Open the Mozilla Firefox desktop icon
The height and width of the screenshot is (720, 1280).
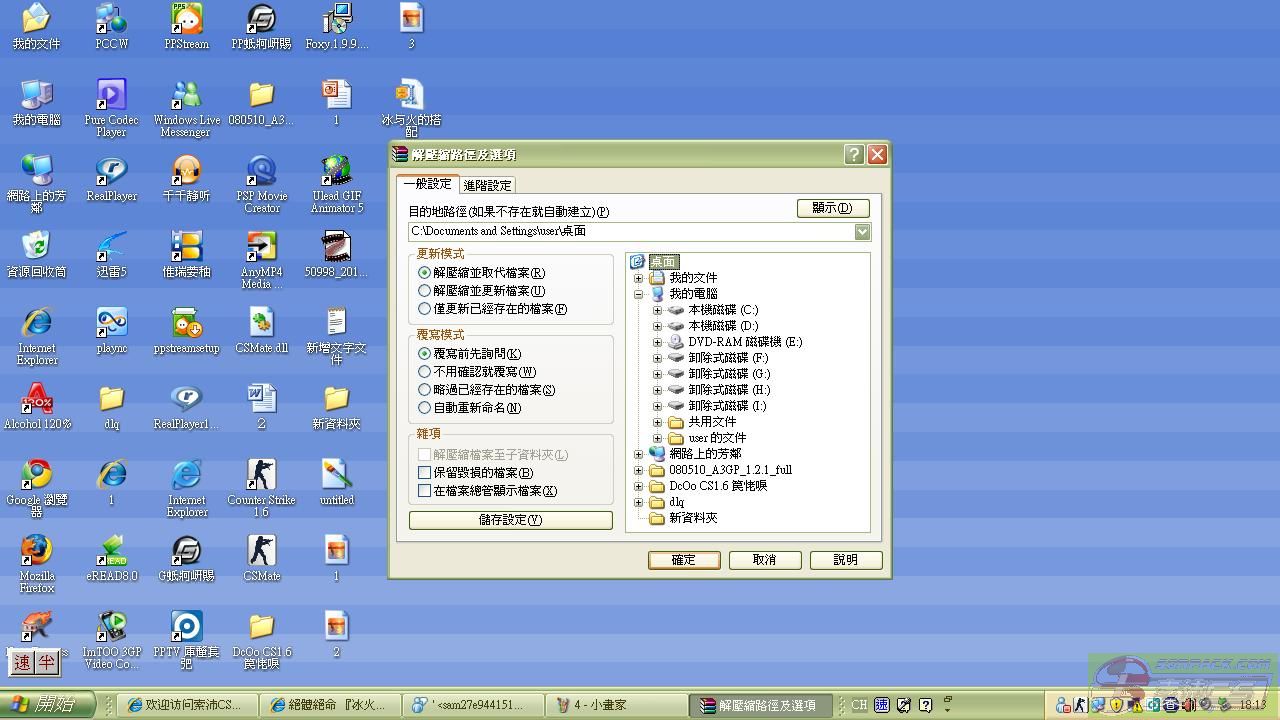[36, 552]
